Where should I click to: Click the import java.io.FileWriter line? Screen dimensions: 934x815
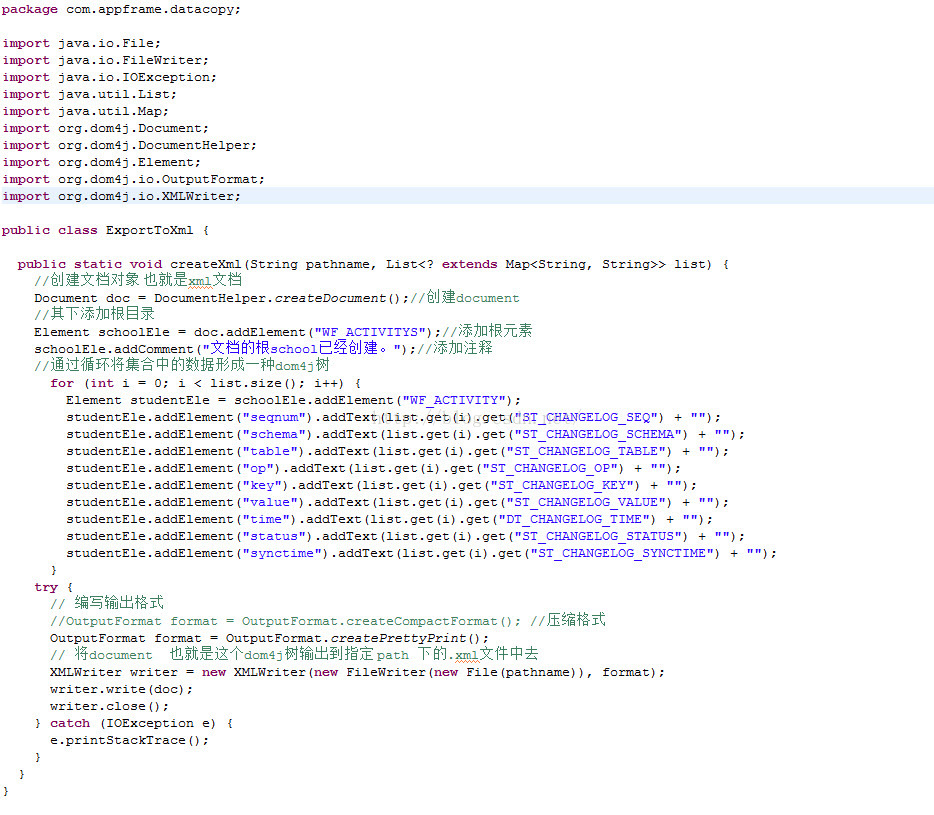pyautogui.click(x=105, y=60)
